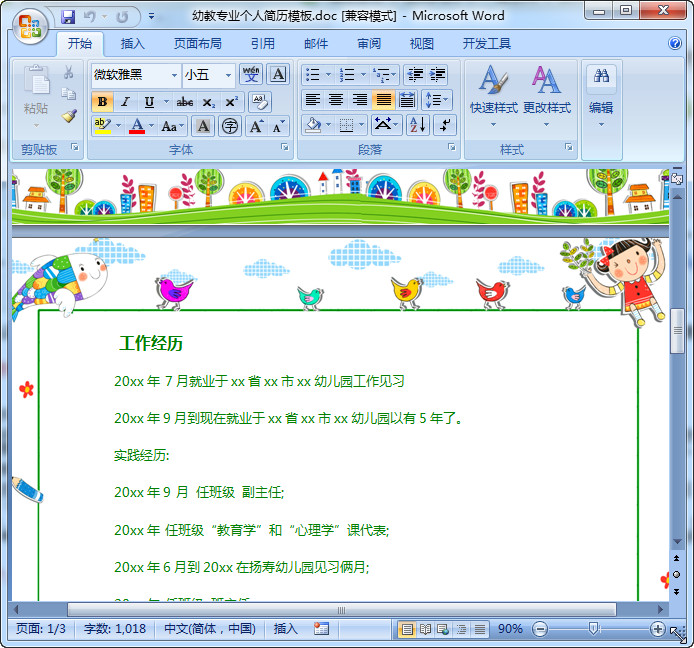694x648 pixels.
Task: Click 更改样式 button
Action: [547, 96]
